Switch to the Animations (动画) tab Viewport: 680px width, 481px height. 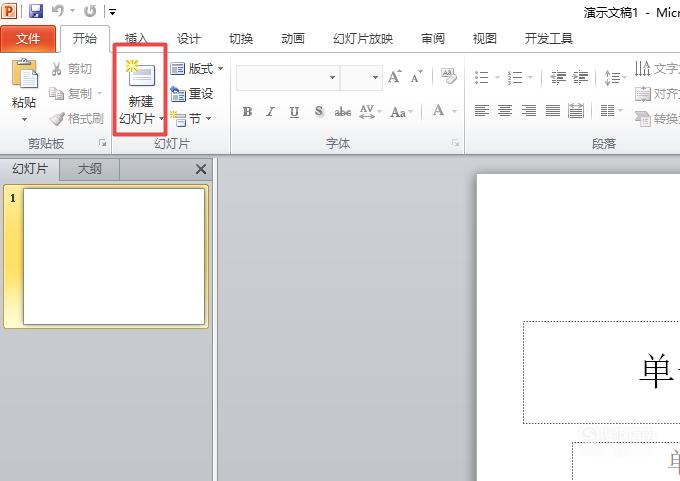click(x=293, y=39)
